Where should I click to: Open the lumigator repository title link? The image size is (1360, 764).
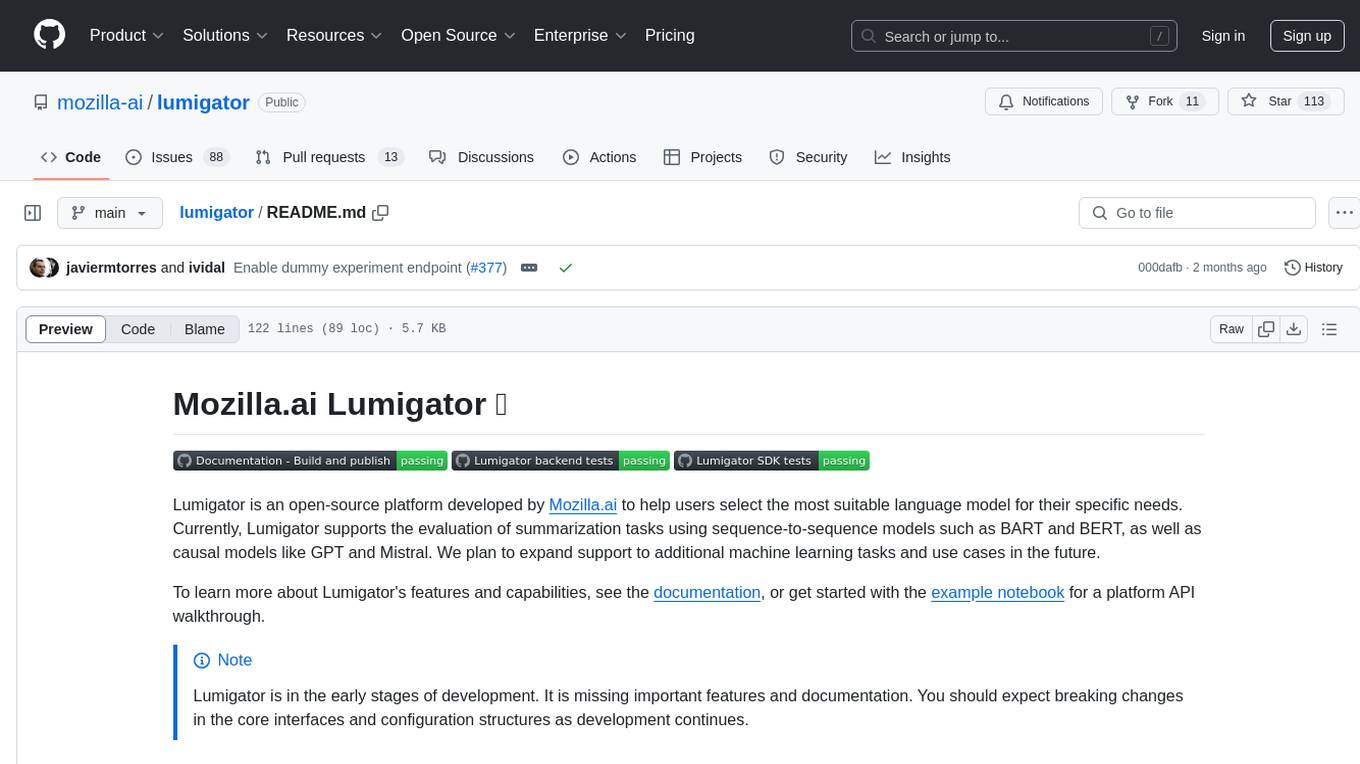(203, 102)
